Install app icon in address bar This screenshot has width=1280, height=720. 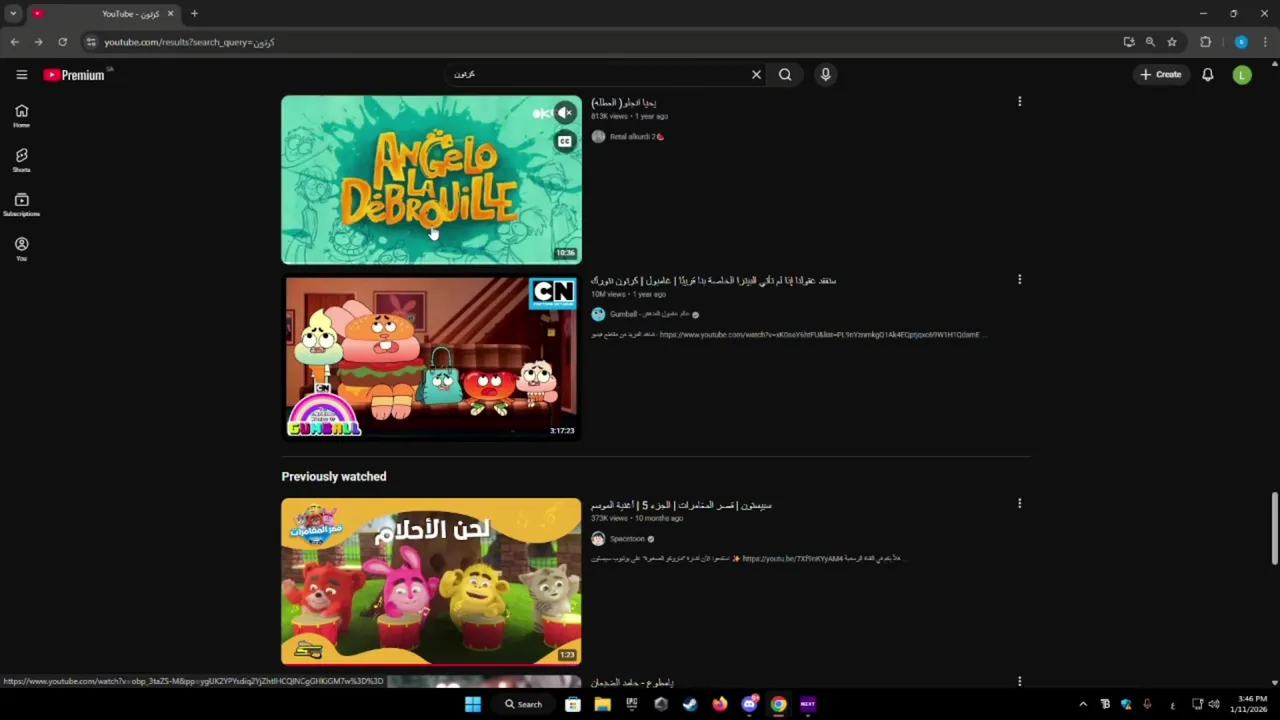(1129, 42)
